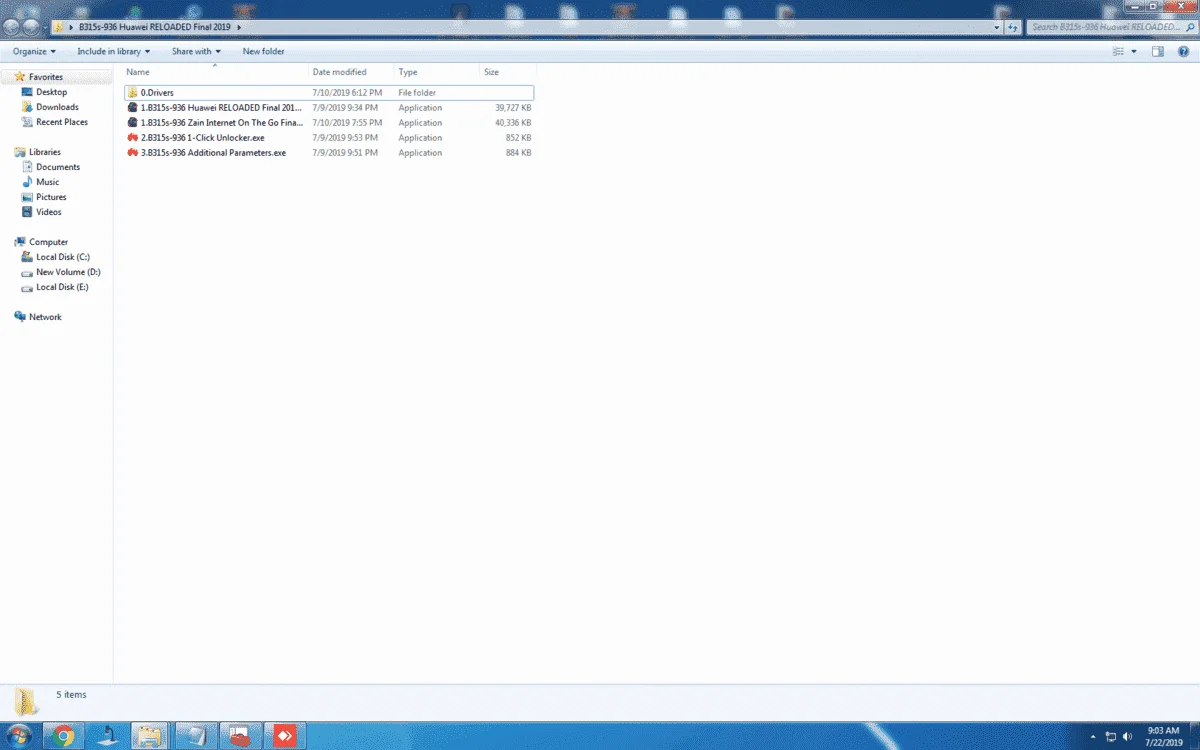
Task: Select the 1-Click Unlocker.exe Huawei icon
Action: click(132, 137)
